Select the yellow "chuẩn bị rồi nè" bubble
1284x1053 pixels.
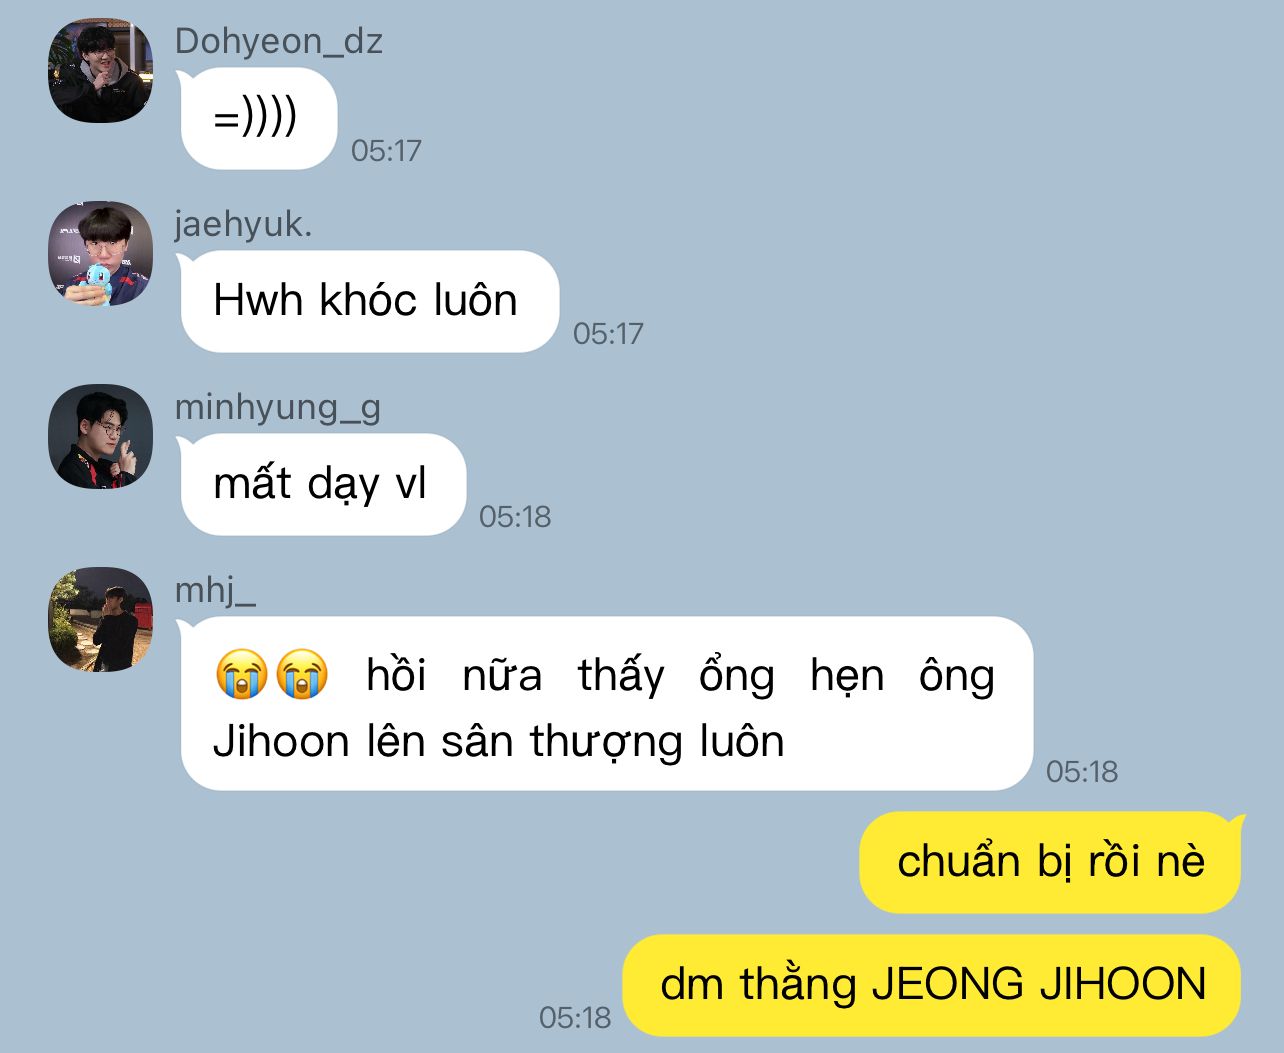pyautogui.click(x=1050, y=862)
